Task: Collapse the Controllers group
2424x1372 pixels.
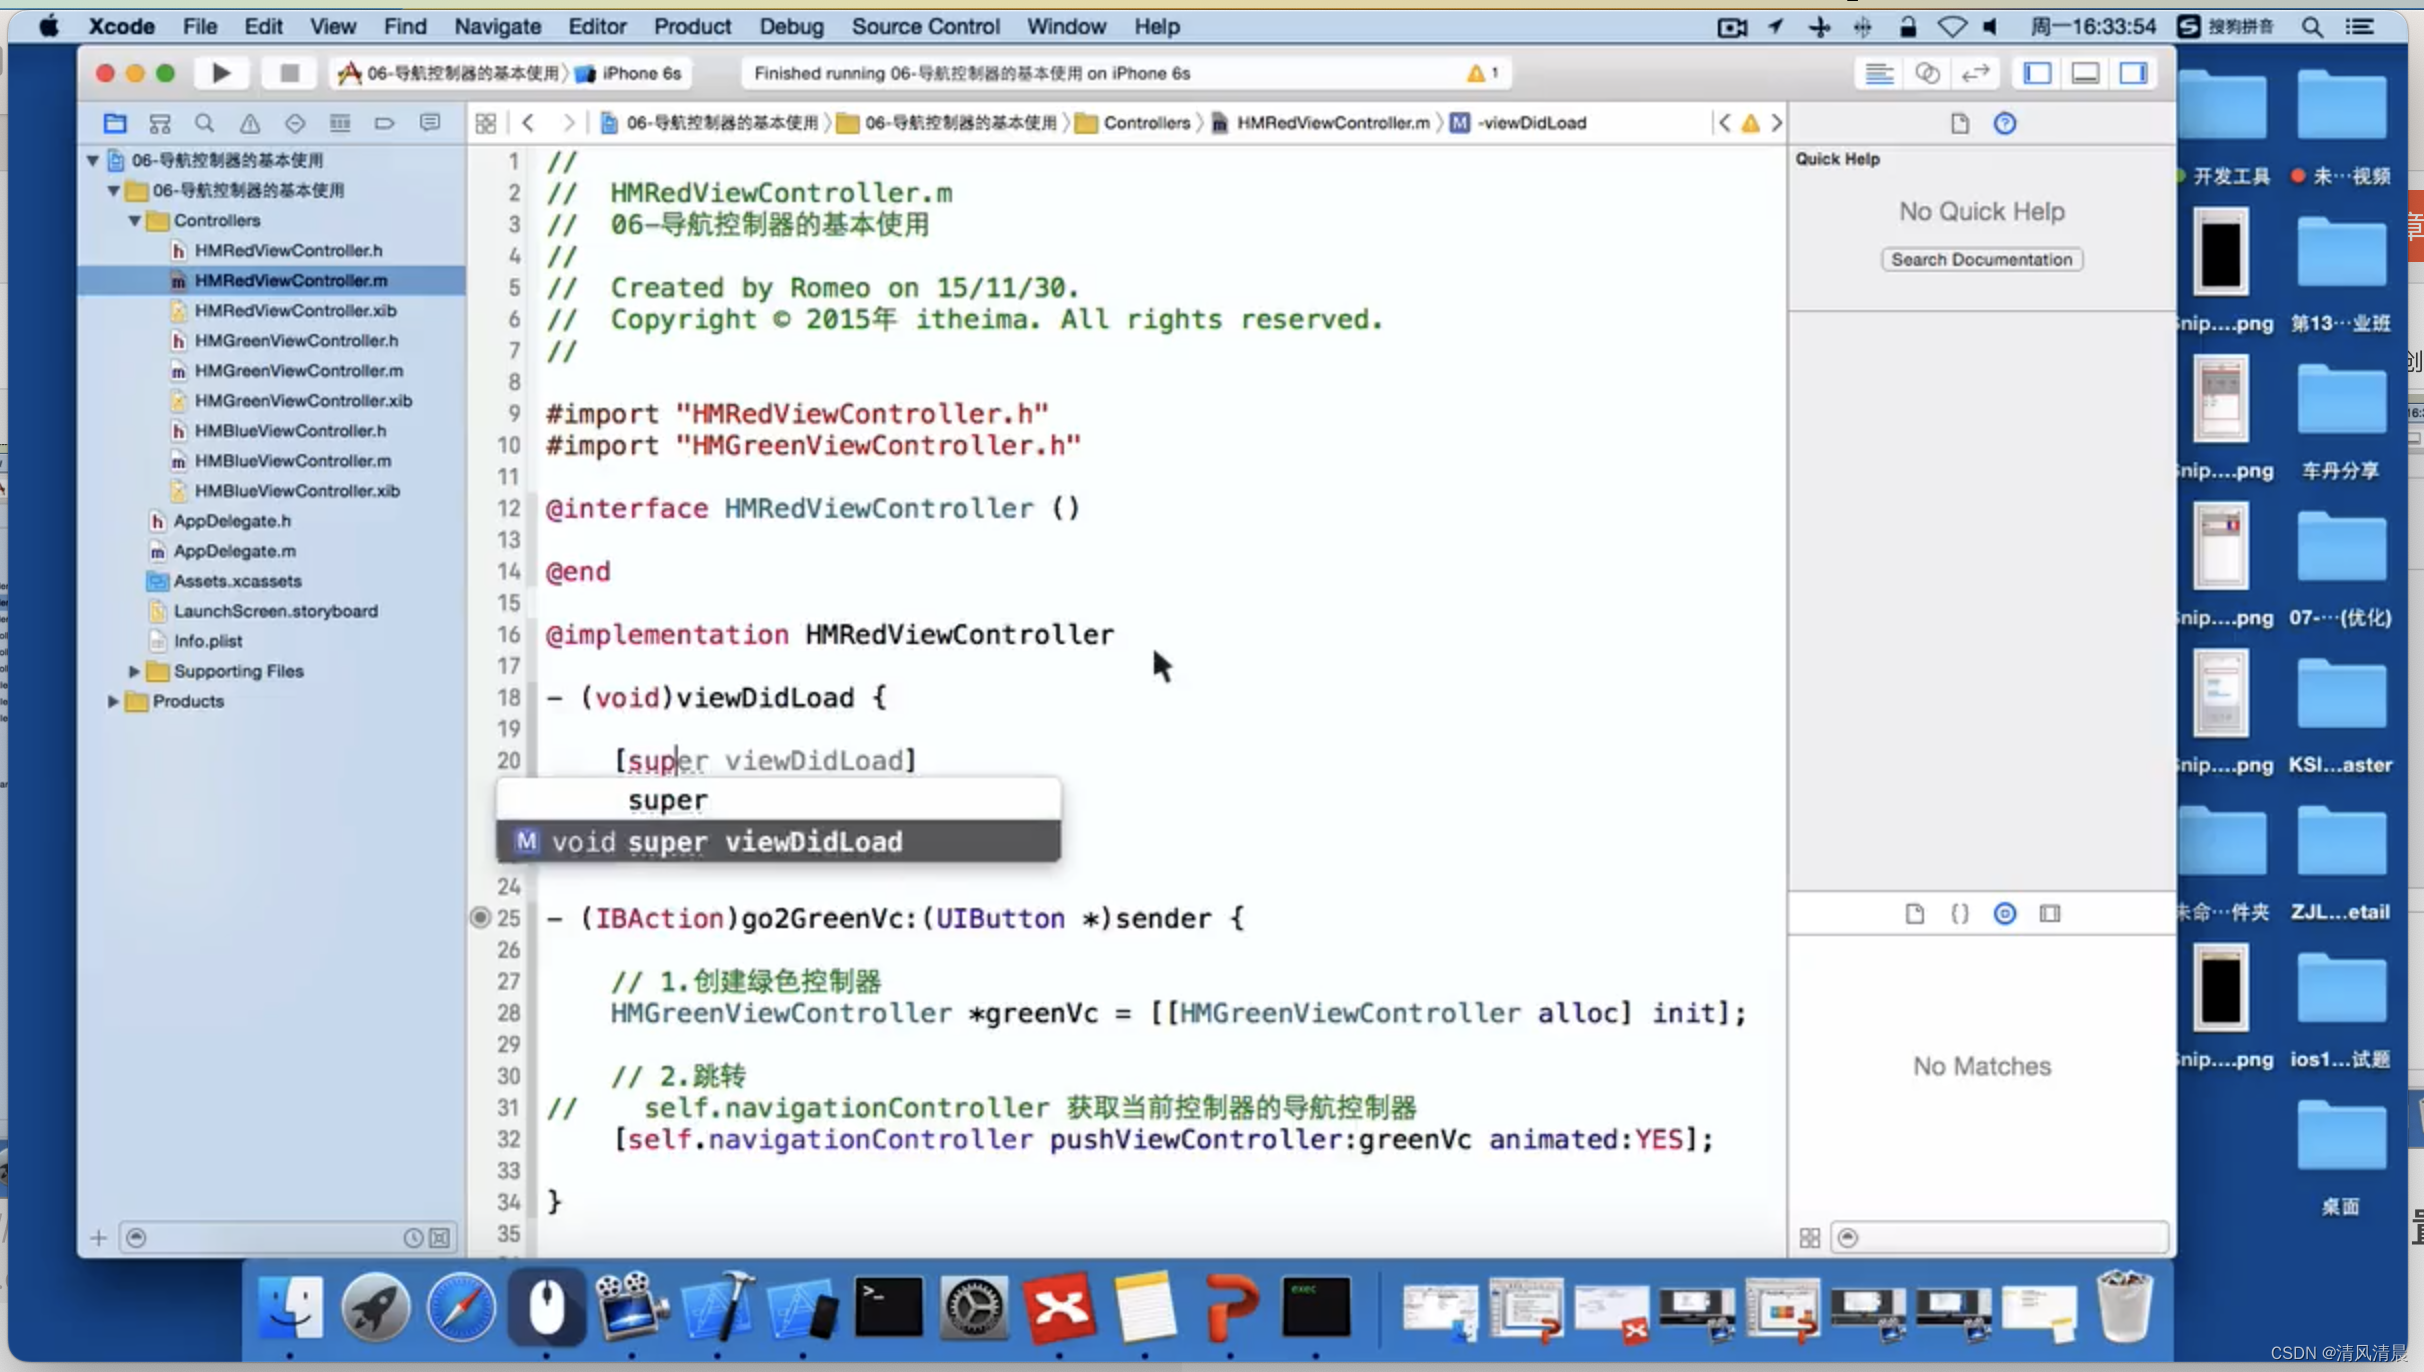Action: (134, 220)
